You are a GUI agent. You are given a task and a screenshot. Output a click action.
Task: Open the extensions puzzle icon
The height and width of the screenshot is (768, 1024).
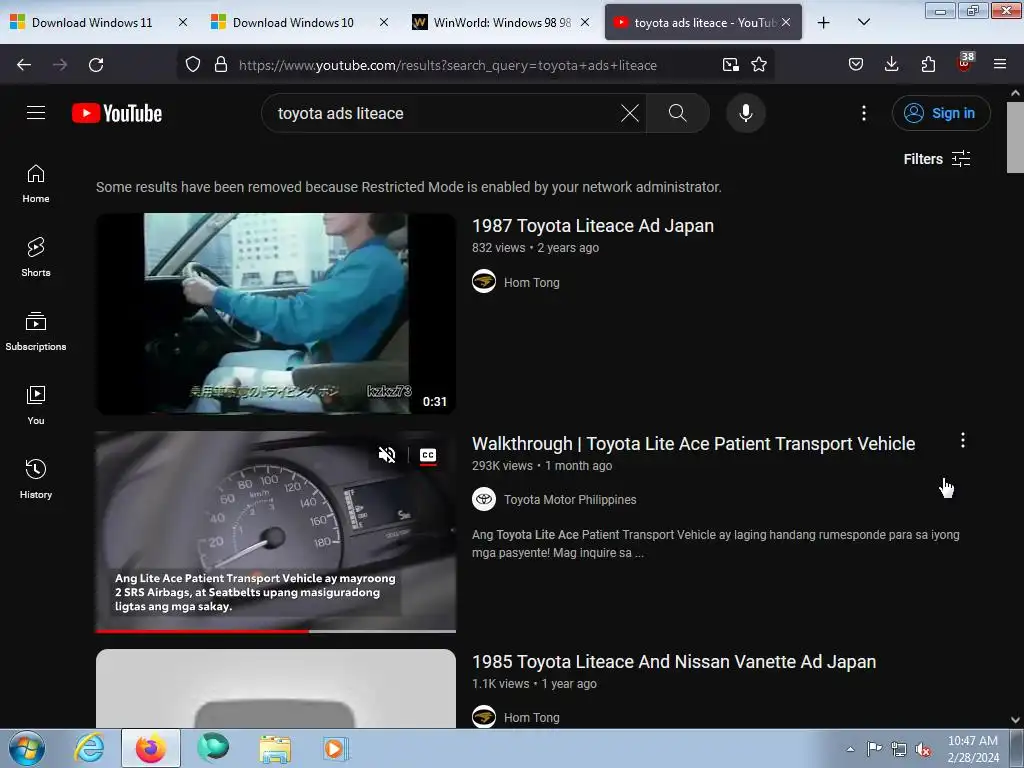(x=928, y=65)
